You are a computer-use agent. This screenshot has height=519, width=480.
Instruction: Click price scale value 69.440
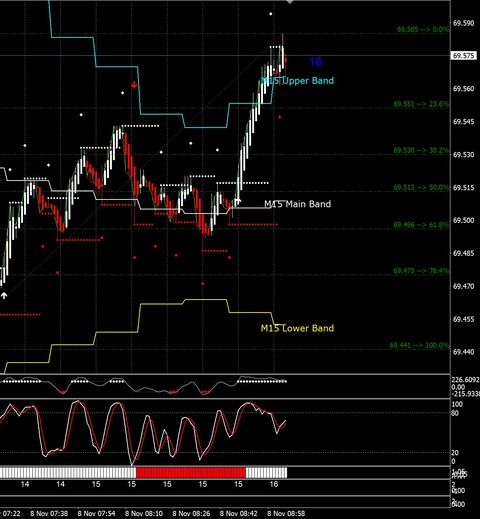(x=464, y=352)
